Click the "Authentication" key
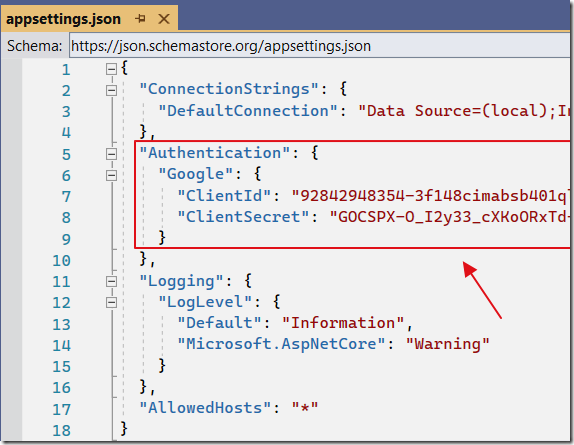This screenshot has height=445, width=574. pos(215,153)
